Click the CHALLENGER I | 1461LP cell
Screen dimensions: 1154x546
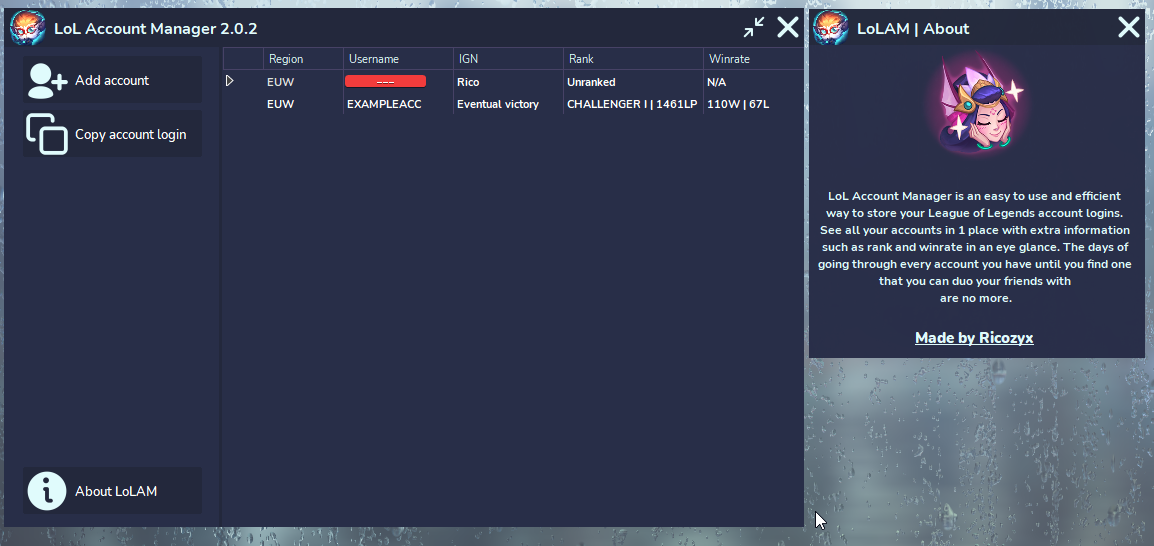pos(633,104)
